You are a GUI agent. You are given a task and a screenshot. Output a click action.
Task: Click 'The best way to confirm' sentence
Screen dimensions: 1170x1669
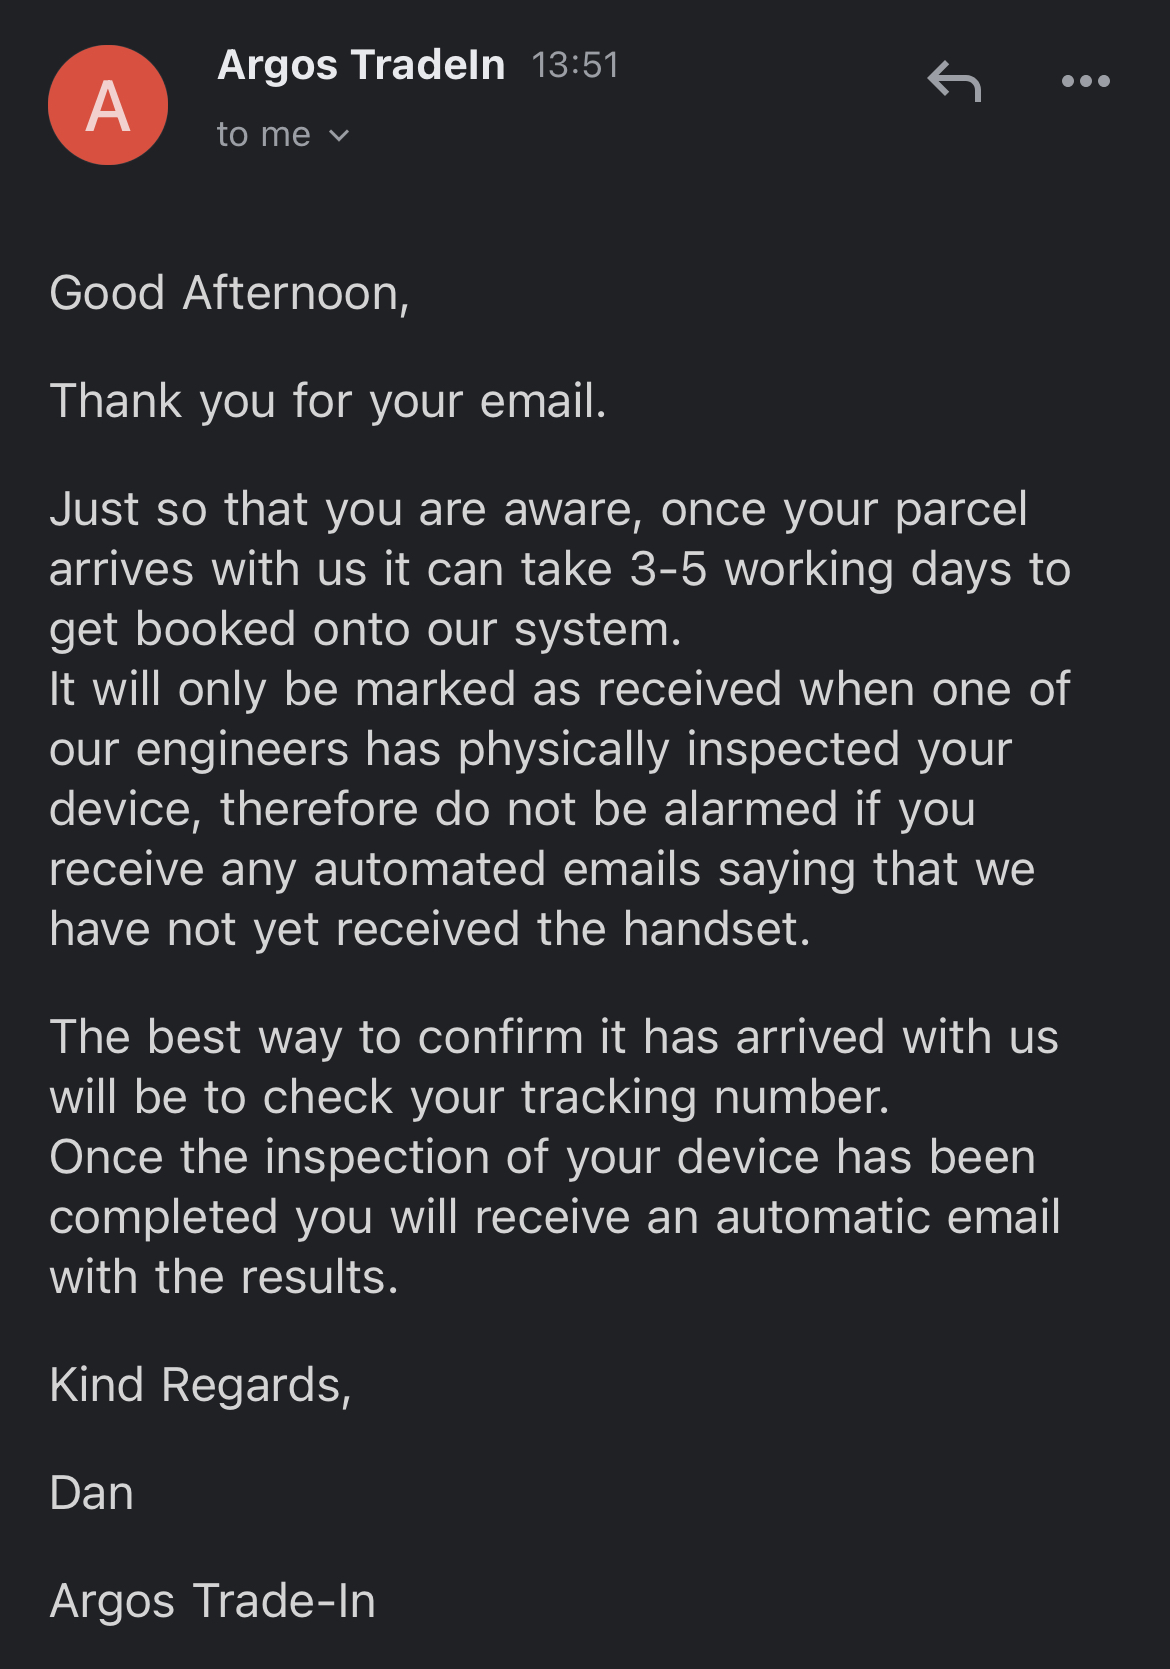pos(554,1067)
